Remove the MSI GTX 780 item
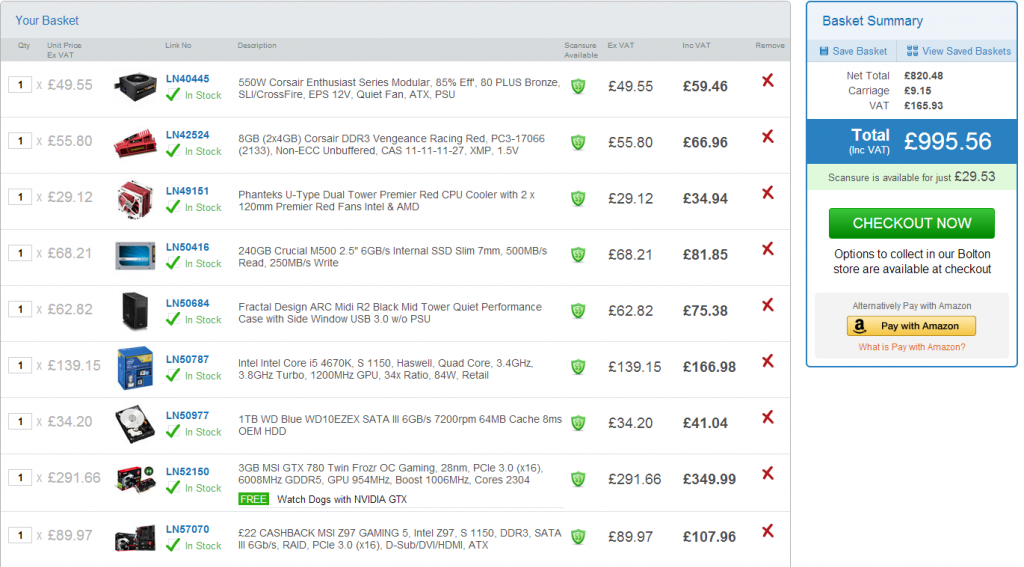1024x567 pixels. point(768,474)
